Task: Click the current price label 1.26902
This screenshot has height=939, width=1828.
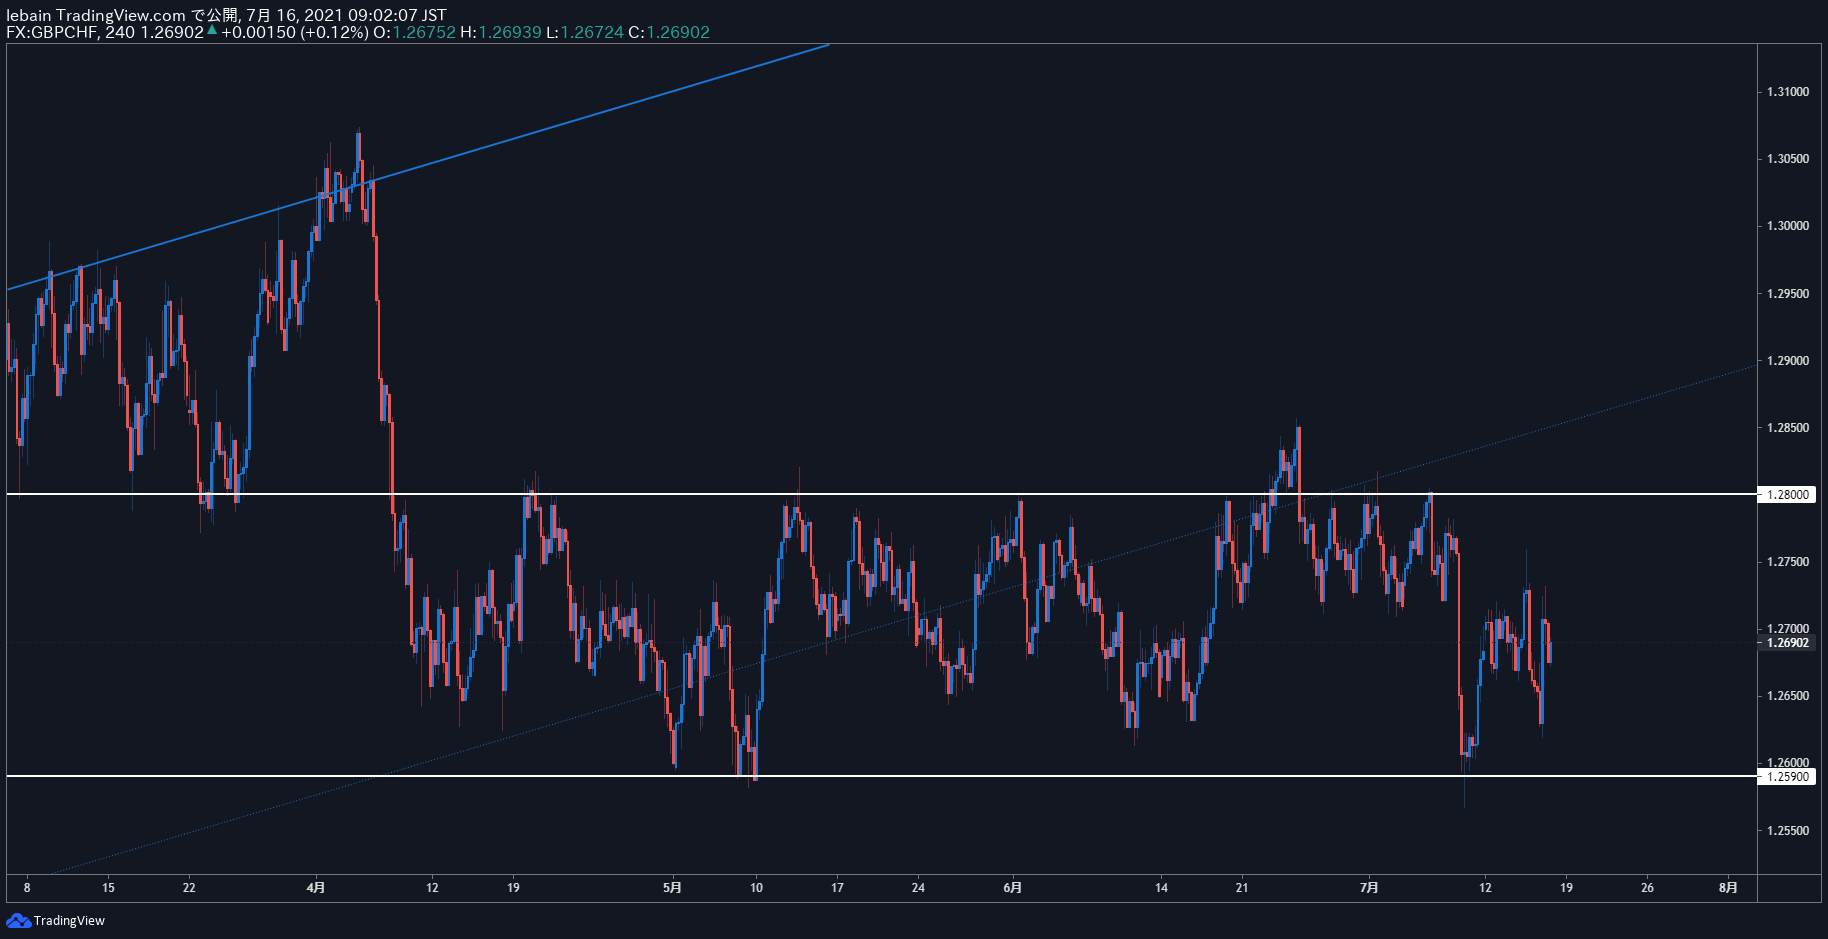Action: click(x=1787, y=643)
